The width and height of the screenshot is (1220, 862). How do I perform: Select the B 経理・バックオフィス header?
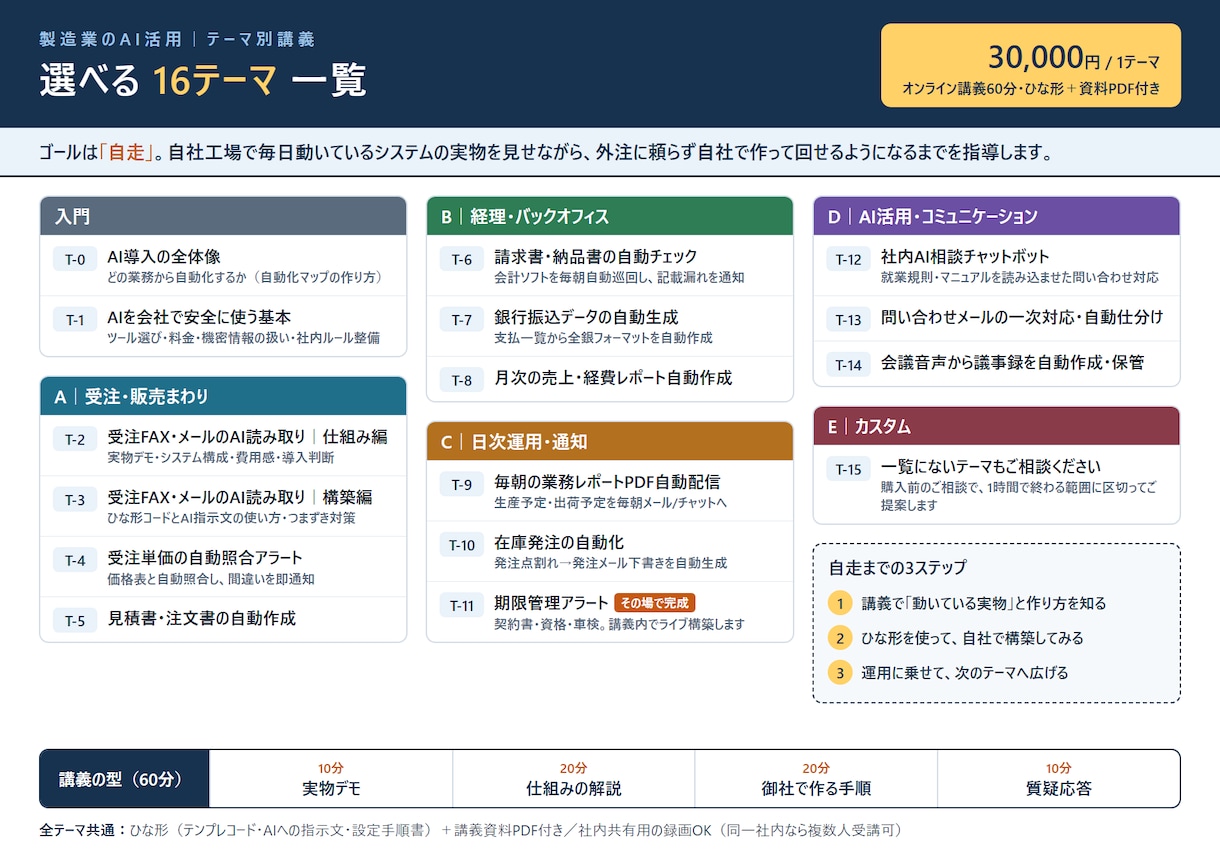pos(610,216)
